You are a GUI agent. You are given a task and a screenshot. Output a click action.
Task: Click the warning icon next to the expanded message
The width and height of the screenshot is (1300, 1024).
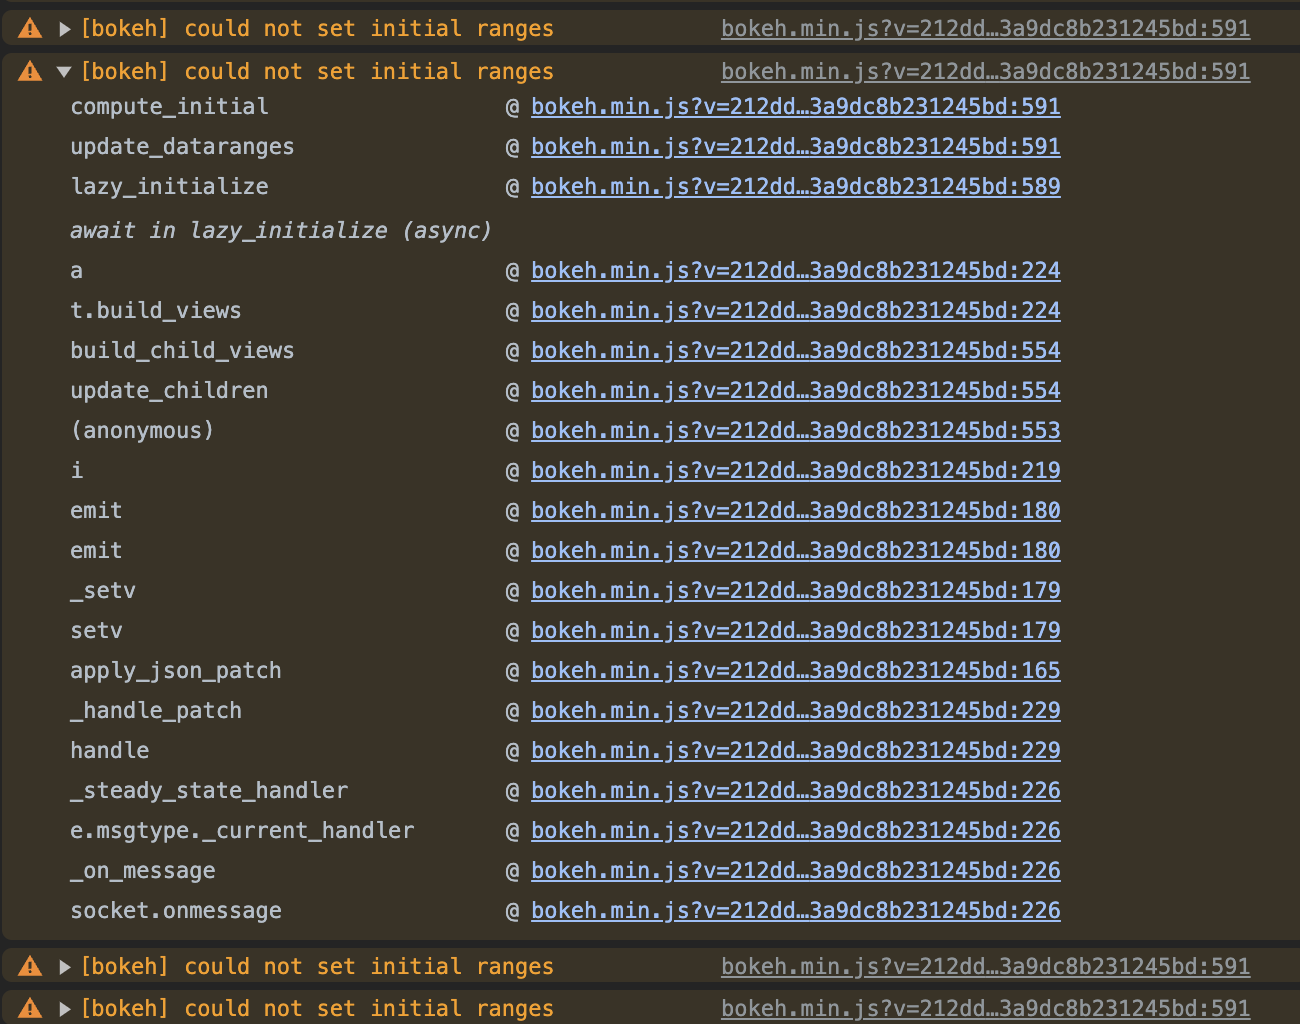pos(29,71)
